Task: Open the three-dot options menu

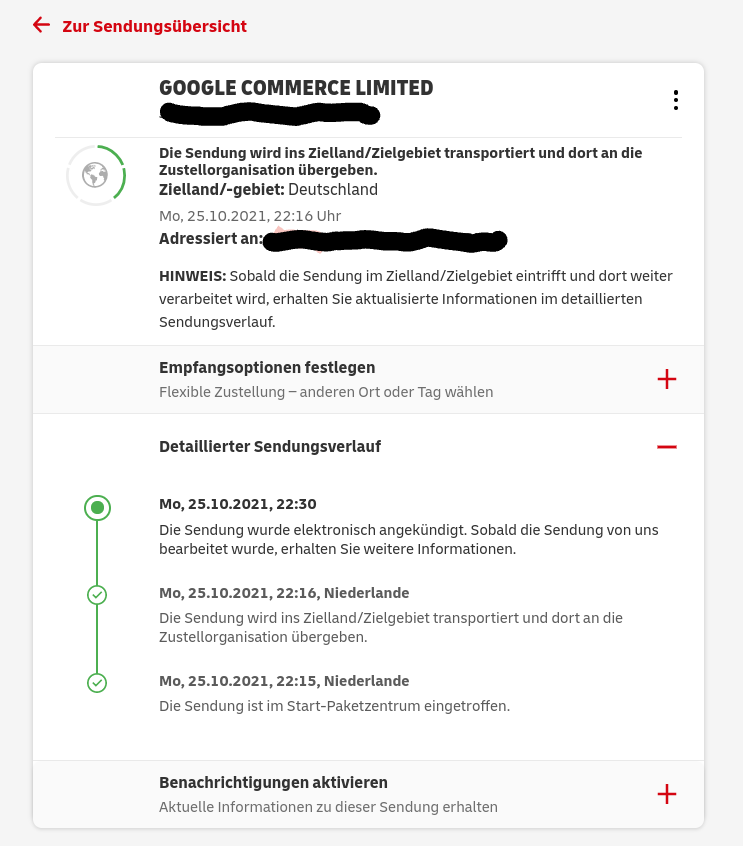Action: point(676,100)
